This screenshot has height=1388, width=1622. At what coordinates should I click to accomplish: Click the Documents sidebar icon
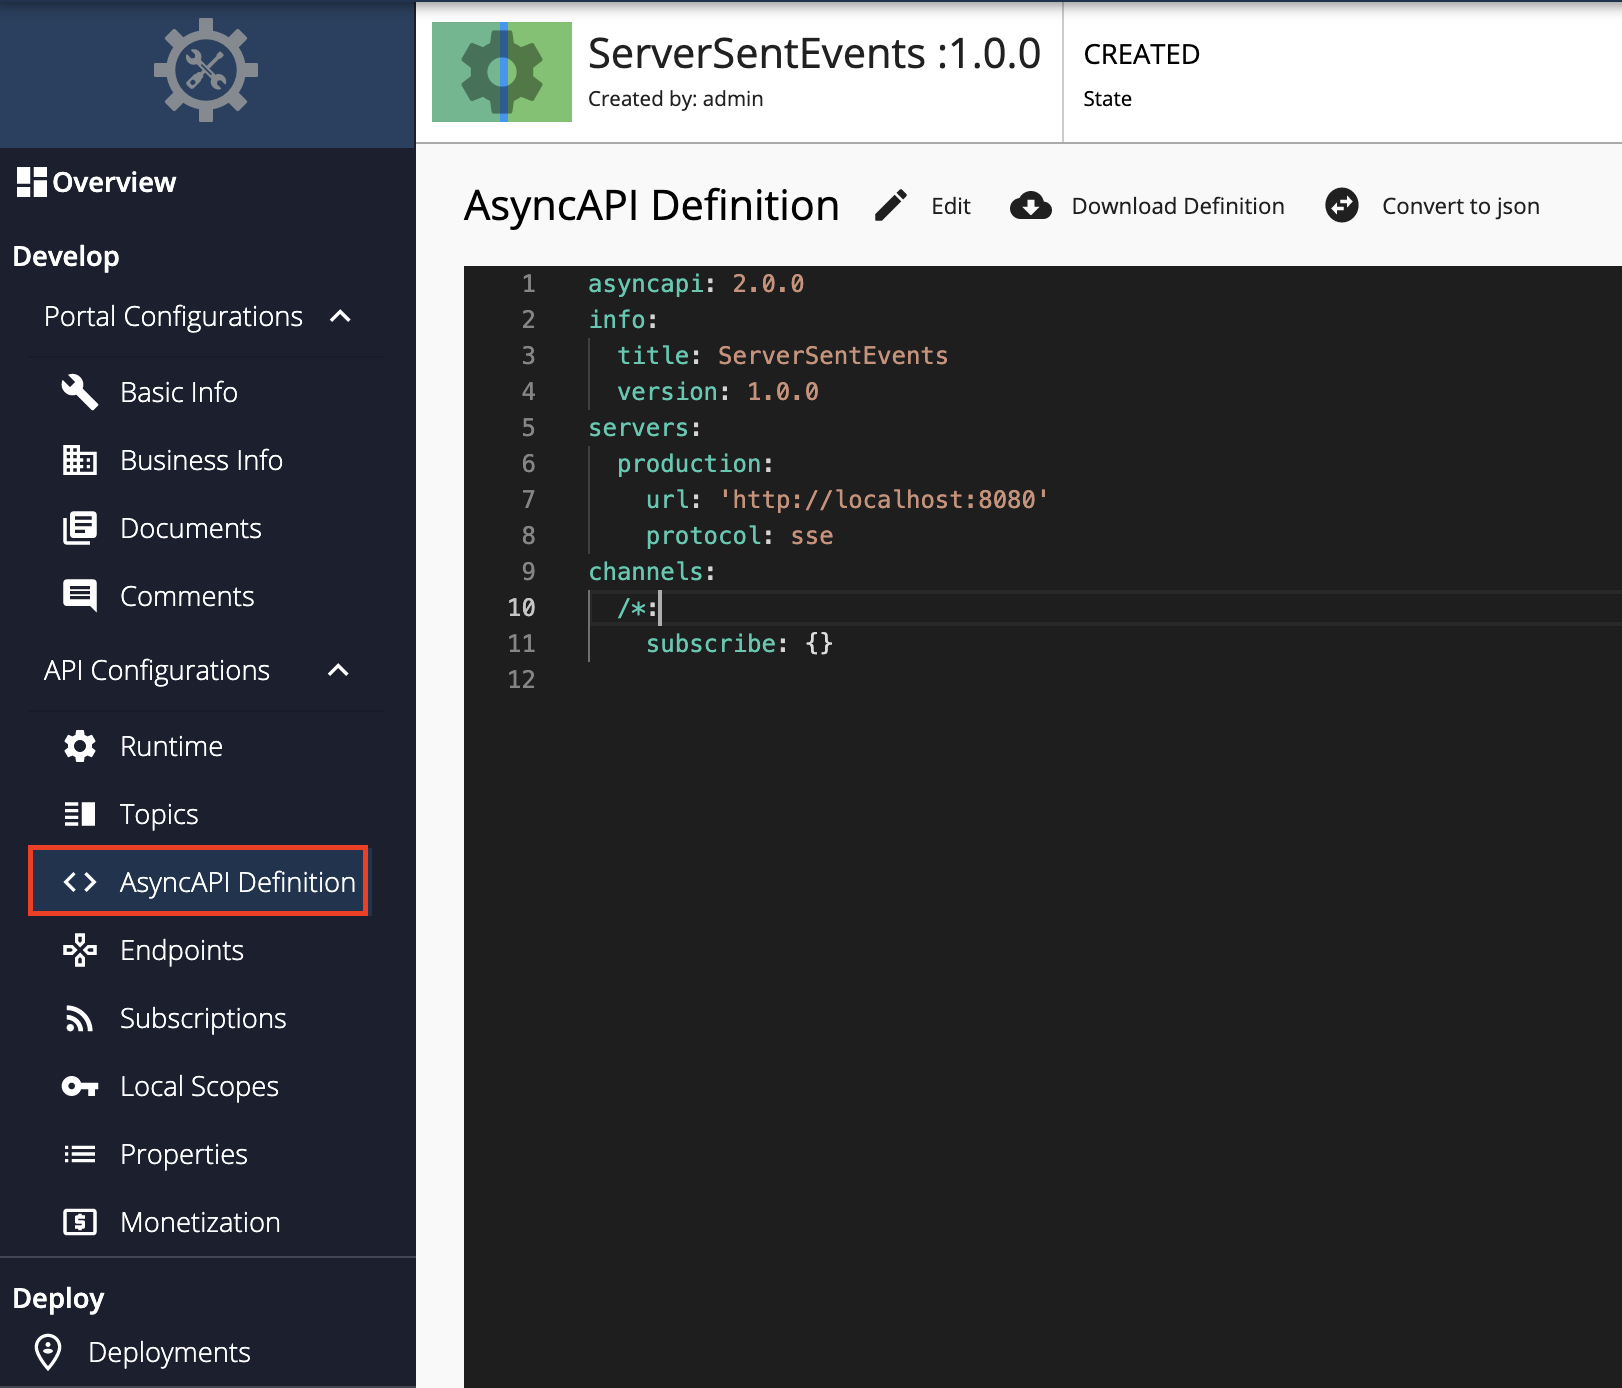[x=79, y=528]
